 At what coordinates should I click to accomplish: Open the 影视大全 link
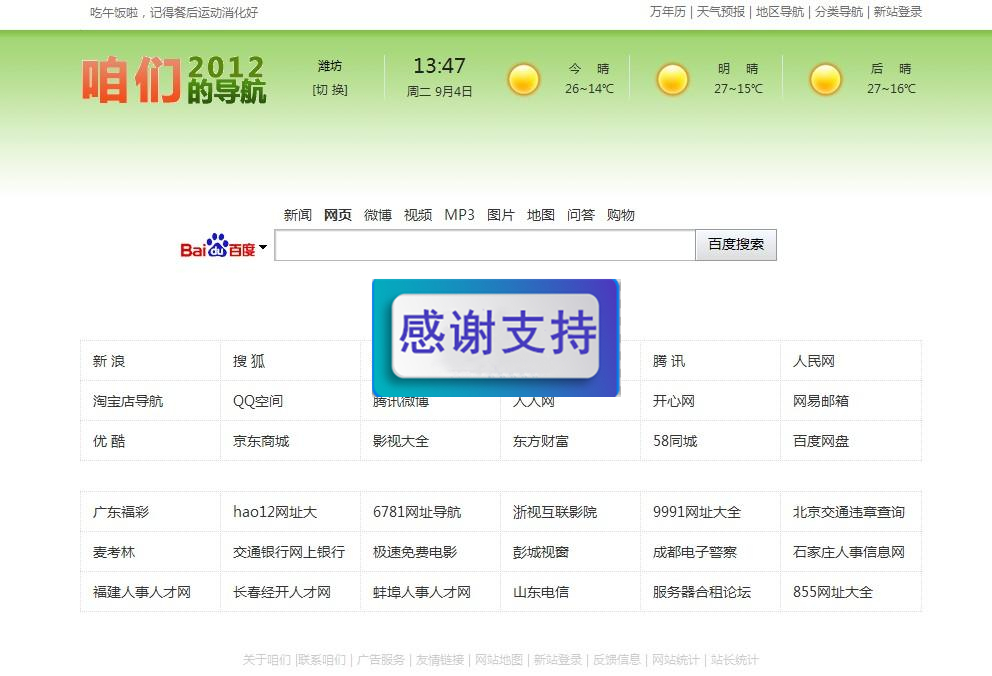pos(400,441)
